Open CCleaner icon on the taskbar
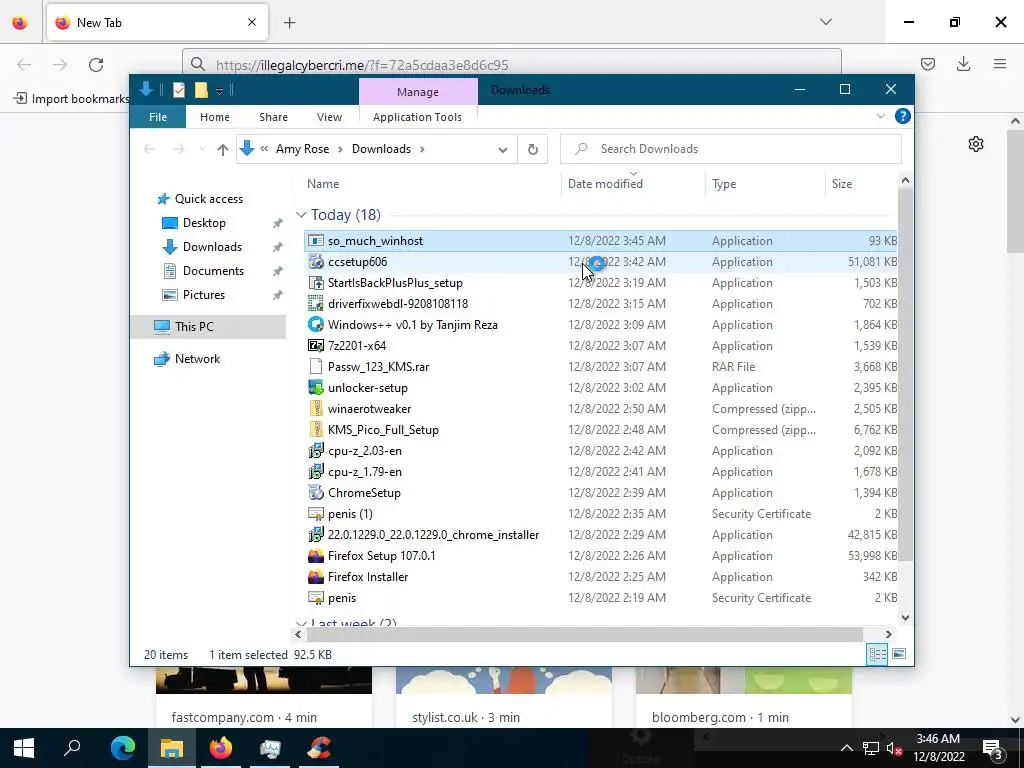 point(319,748)
